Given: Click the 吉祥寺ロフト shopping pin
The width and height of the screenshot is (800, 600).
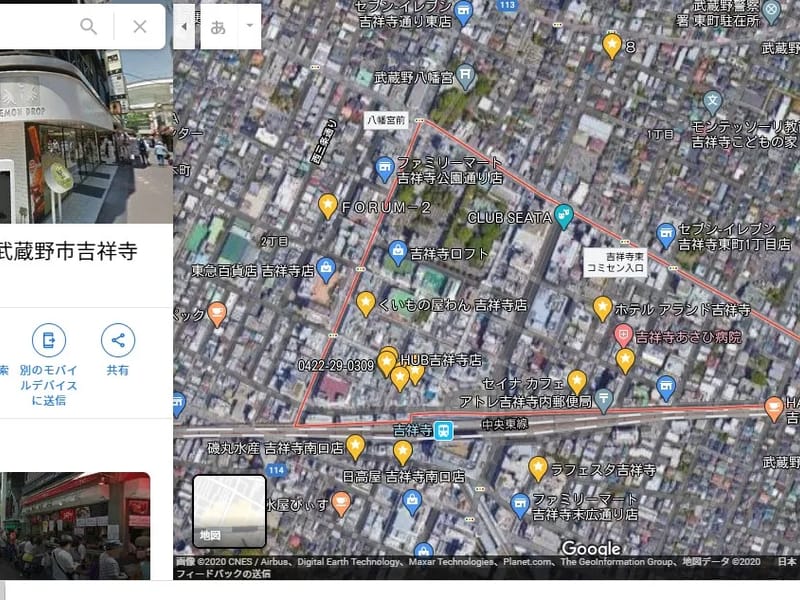Looking at the screenshot, I should pyautogui.click(x=397, y=253).
